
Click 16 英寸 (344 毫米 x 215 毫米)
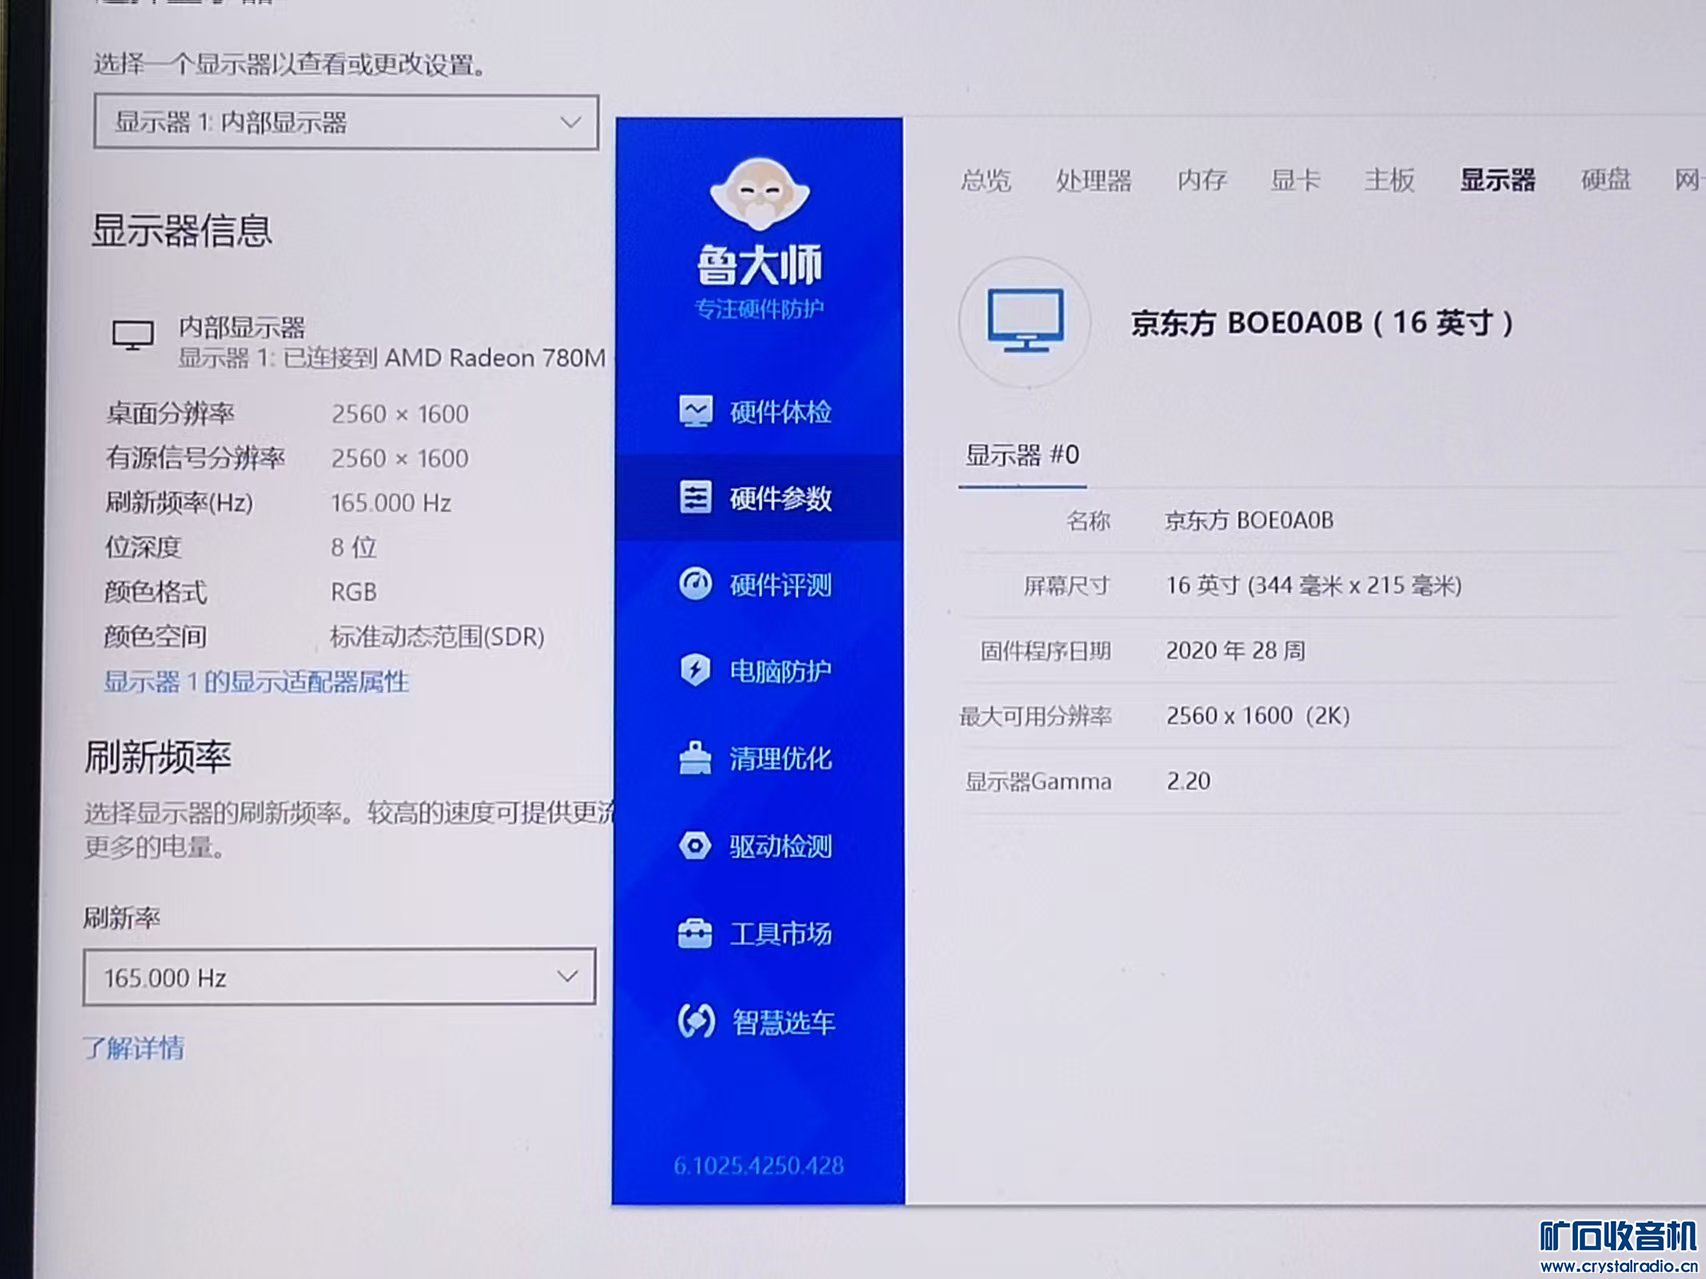point(1314,585)
